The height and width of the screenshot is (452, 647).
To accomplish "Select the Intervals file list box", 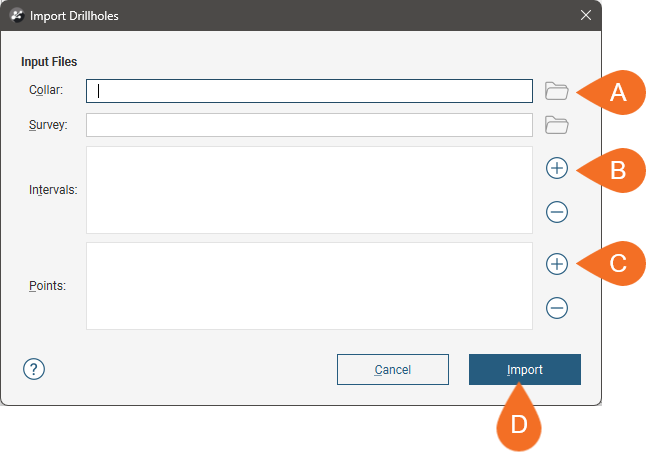I will click(309, 190).
